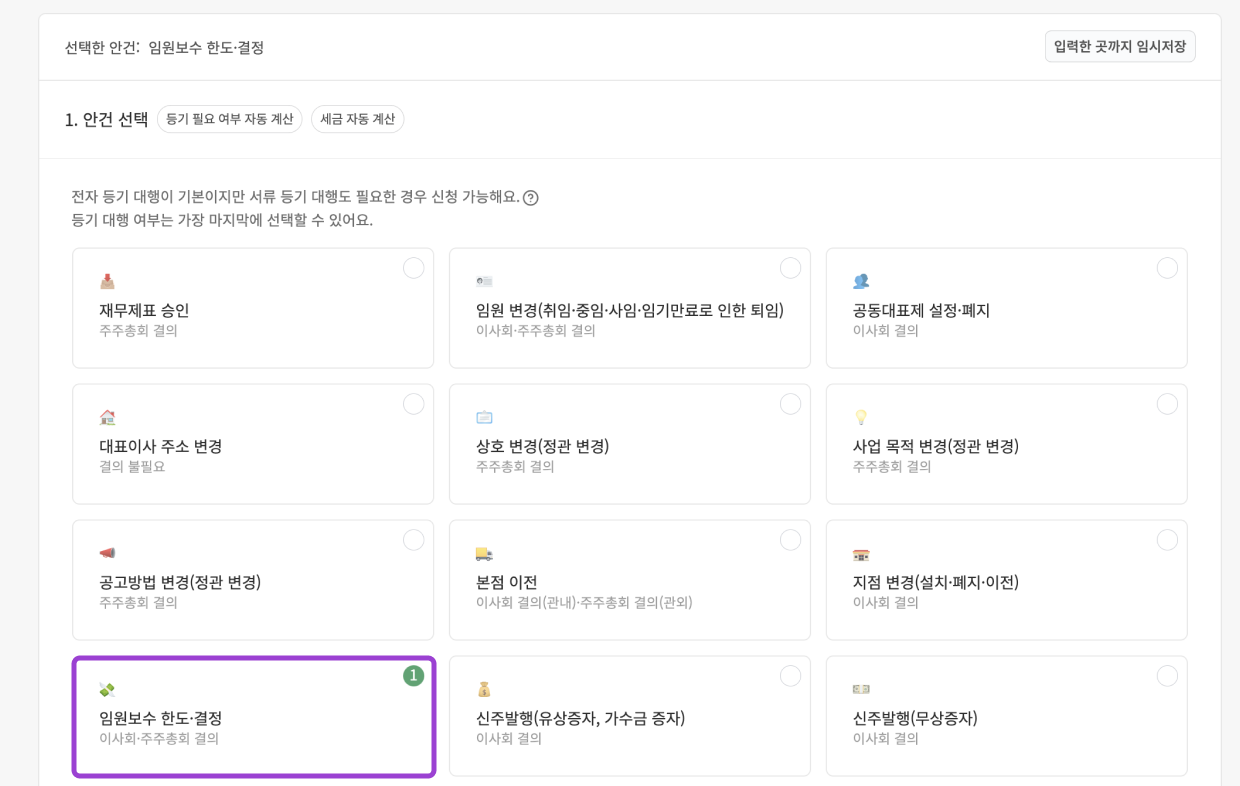1240x786 pixels.
Task: Select the 신주발행(무상증자) radio circle
Action: [1167, 675]
